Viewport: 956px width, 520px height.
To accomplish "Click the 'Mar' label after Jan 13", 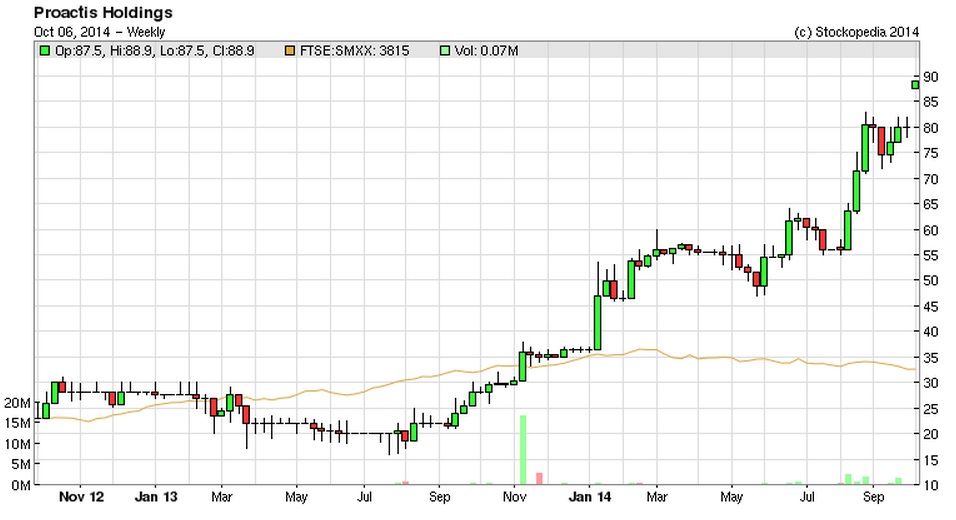I will [221, 497].
